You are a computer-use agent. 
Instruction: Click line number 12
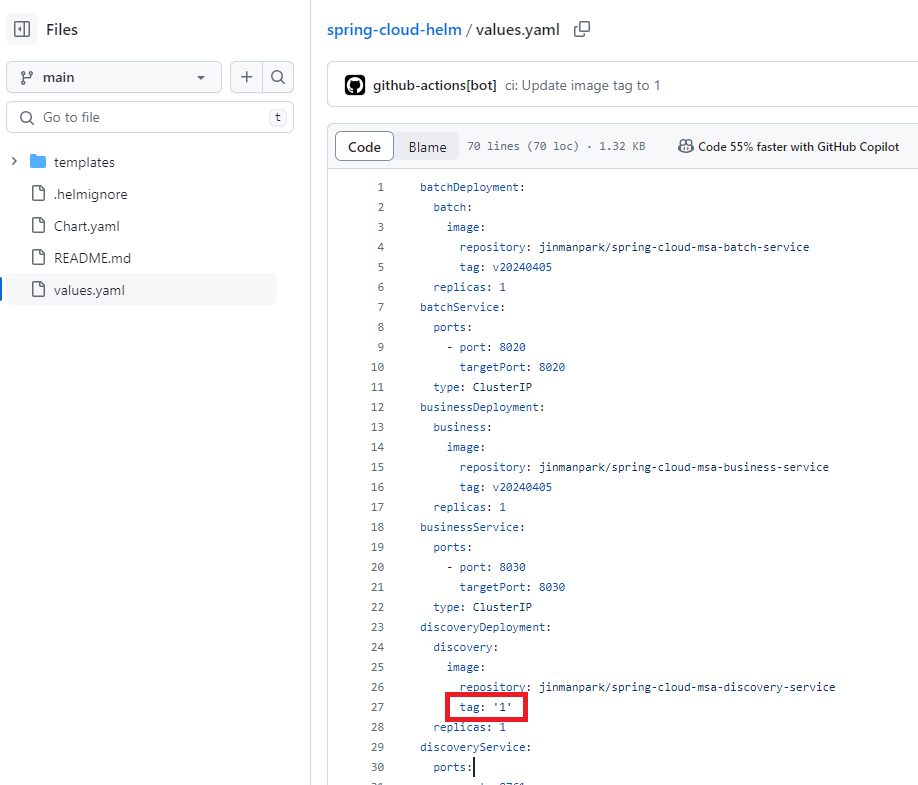(378, 407)
